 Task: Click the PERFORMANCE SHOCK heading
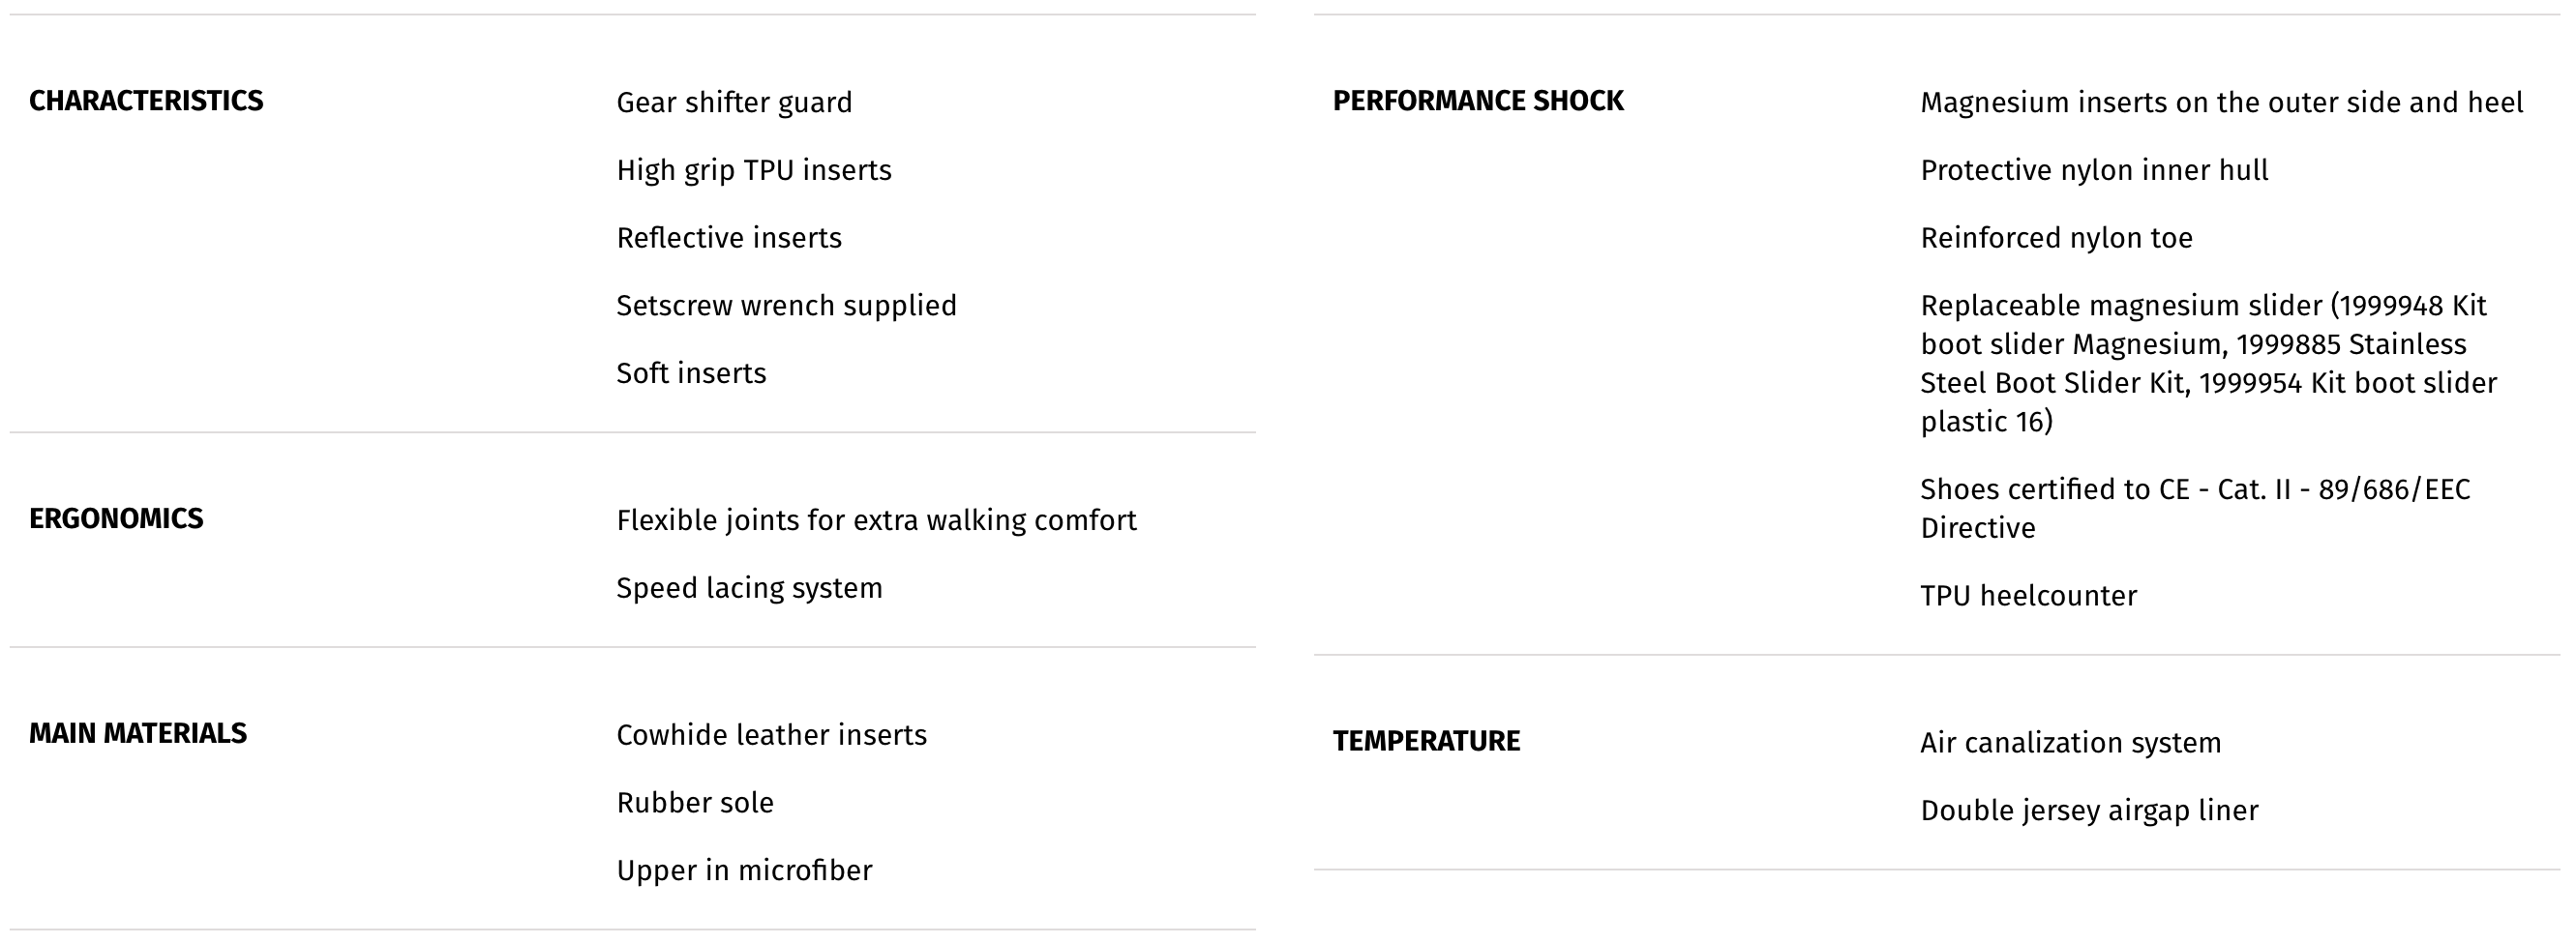(x=1478, y=101)
